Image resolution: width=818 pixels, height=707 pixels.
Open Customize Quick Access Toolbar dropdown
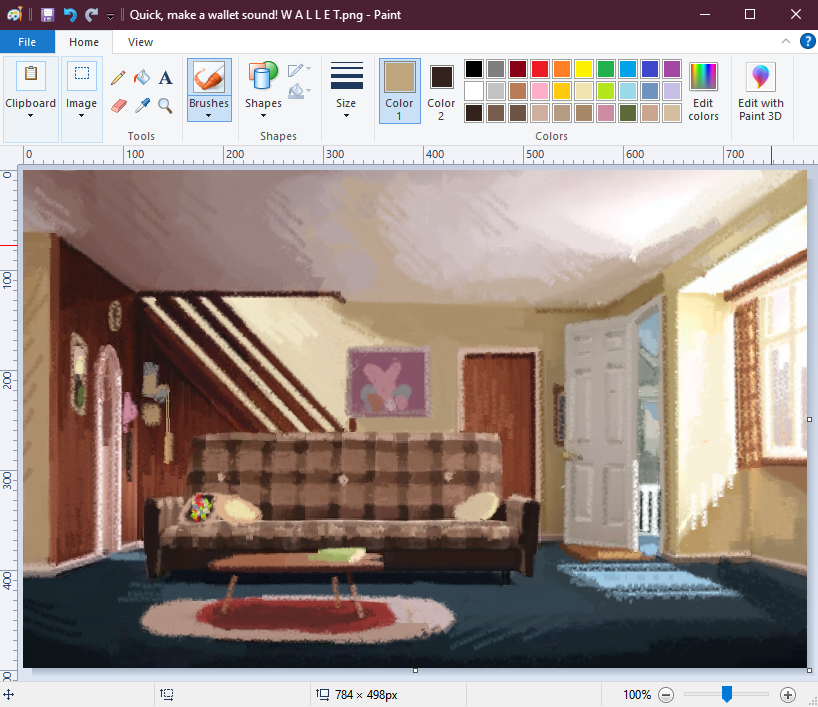pyautogui.click(x=111, y=16)
